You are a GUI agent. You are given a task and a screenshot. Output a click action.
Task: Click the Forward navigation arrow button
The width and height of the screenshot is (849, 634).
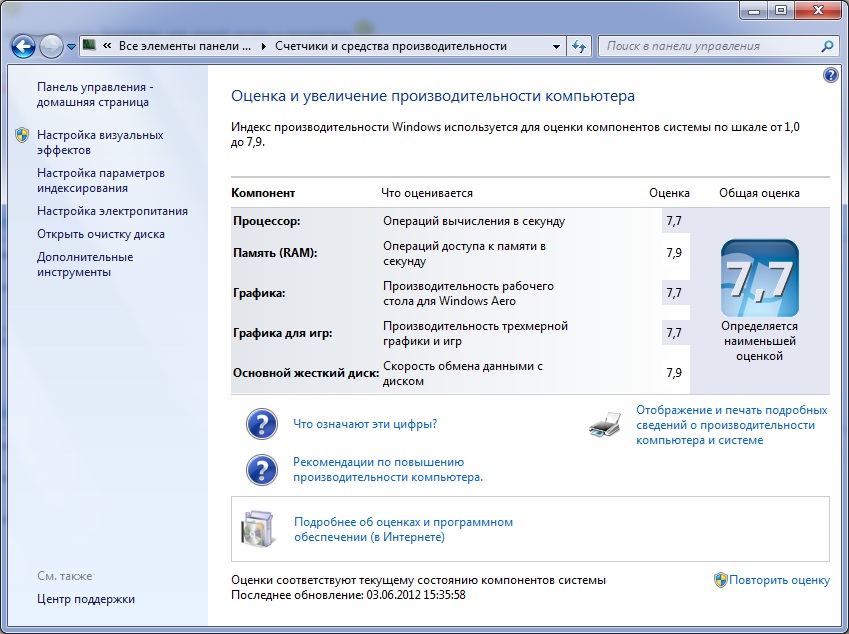tap(51, 46)
